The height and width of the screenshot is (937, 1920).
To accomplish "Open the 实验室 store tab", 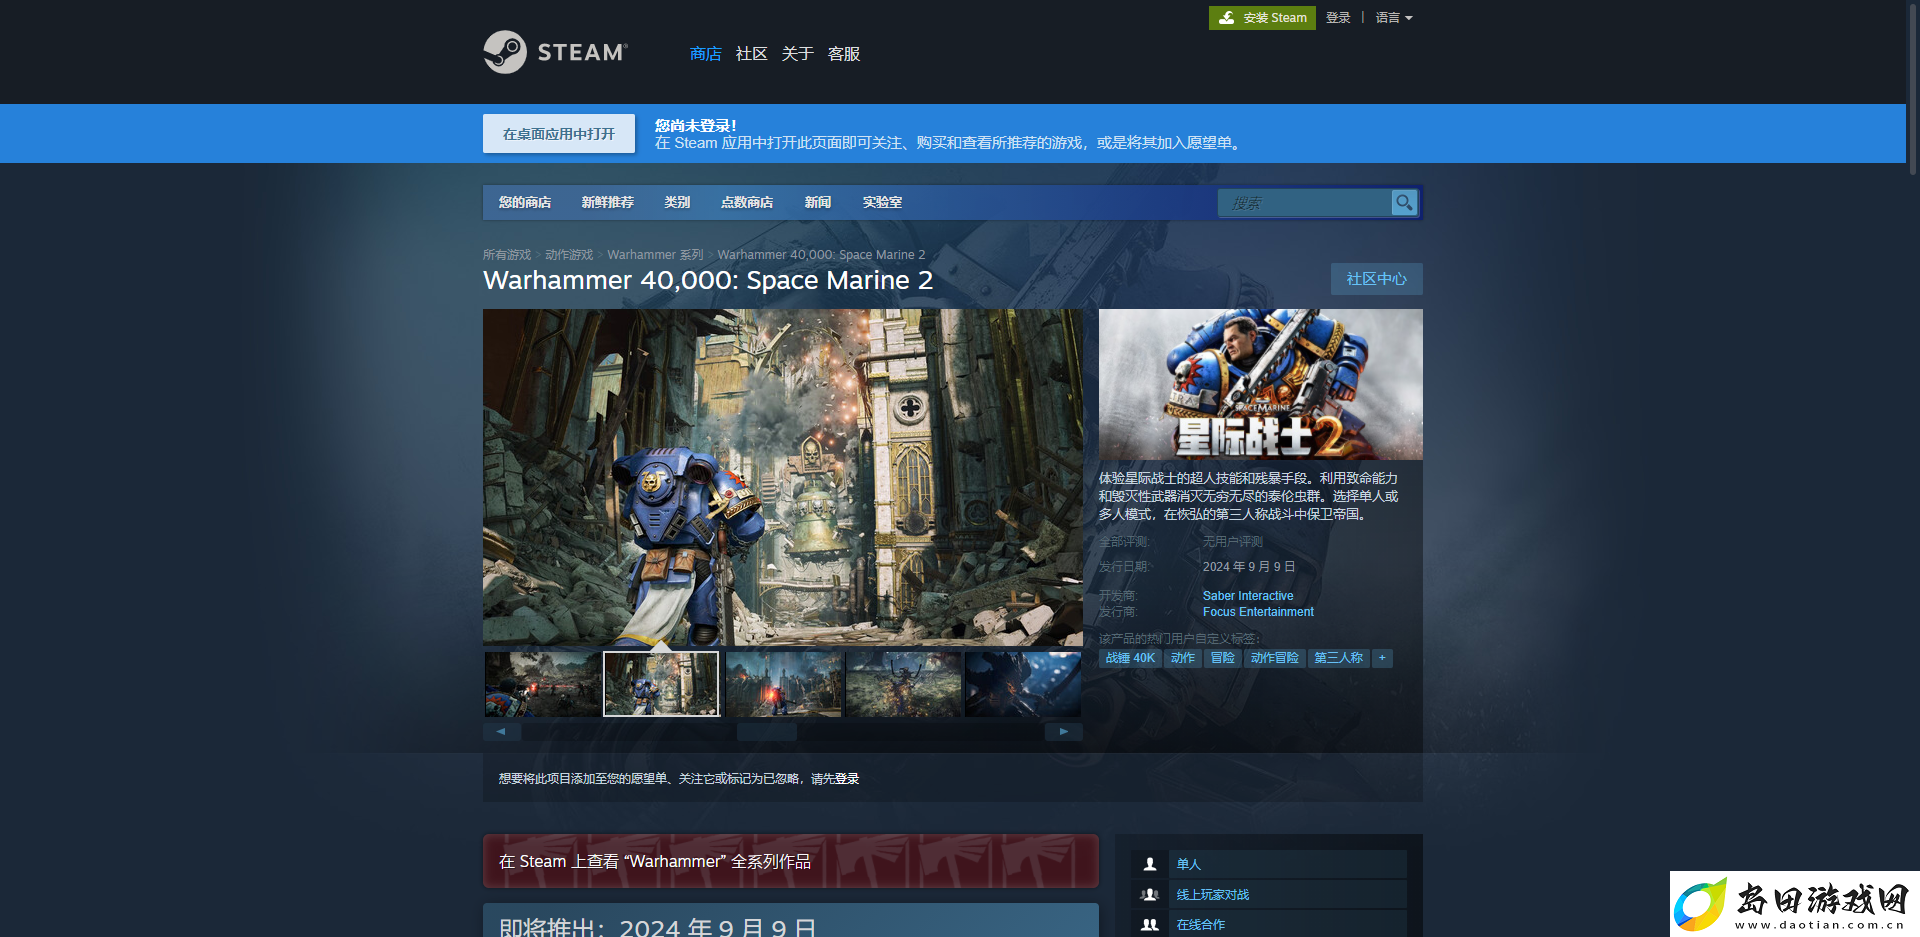I will pos(882,202).
